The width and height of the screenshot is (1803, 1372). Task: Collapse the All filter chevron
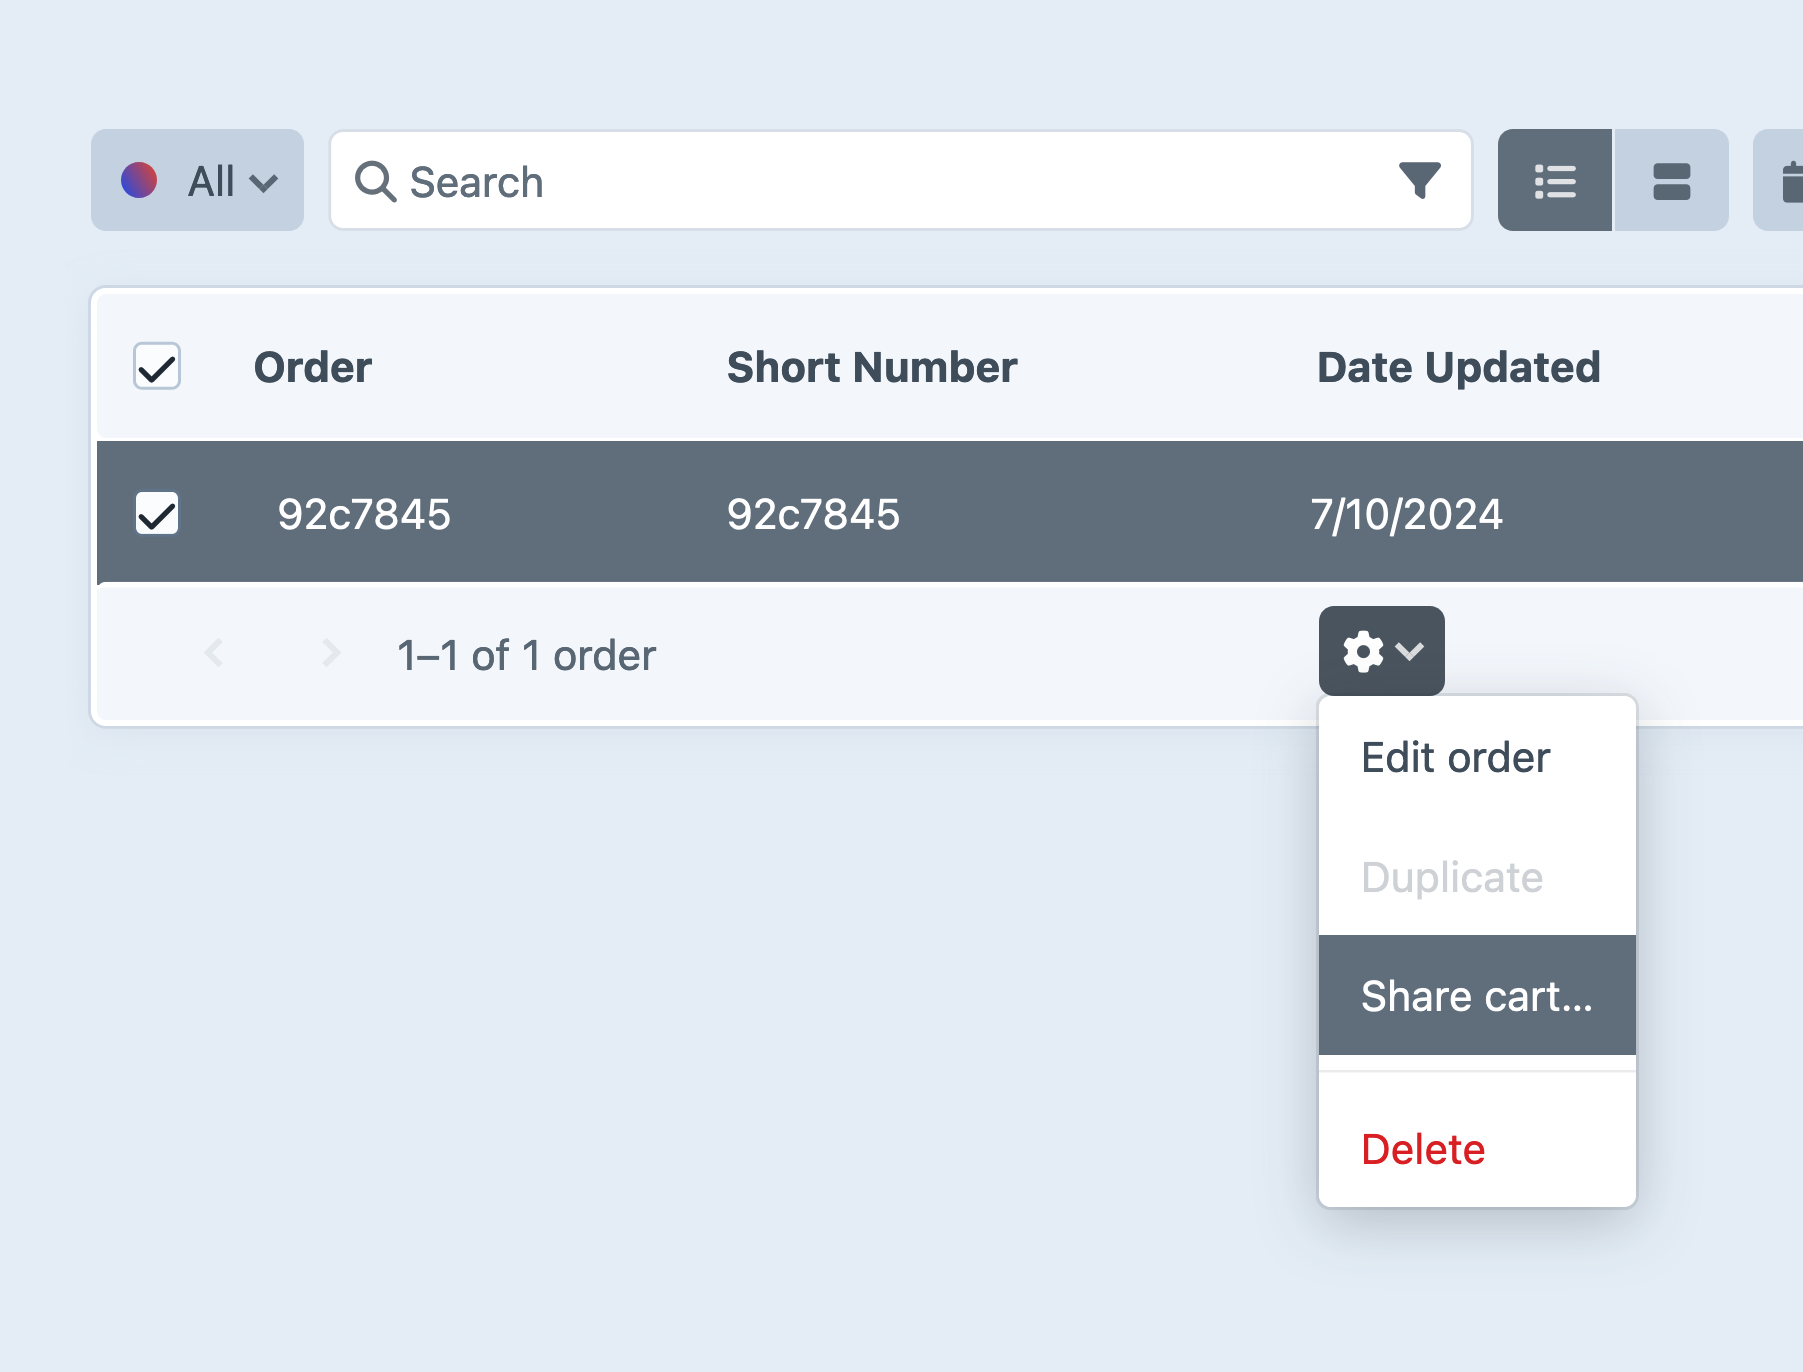pyautogui.click(x=264, y=183)
